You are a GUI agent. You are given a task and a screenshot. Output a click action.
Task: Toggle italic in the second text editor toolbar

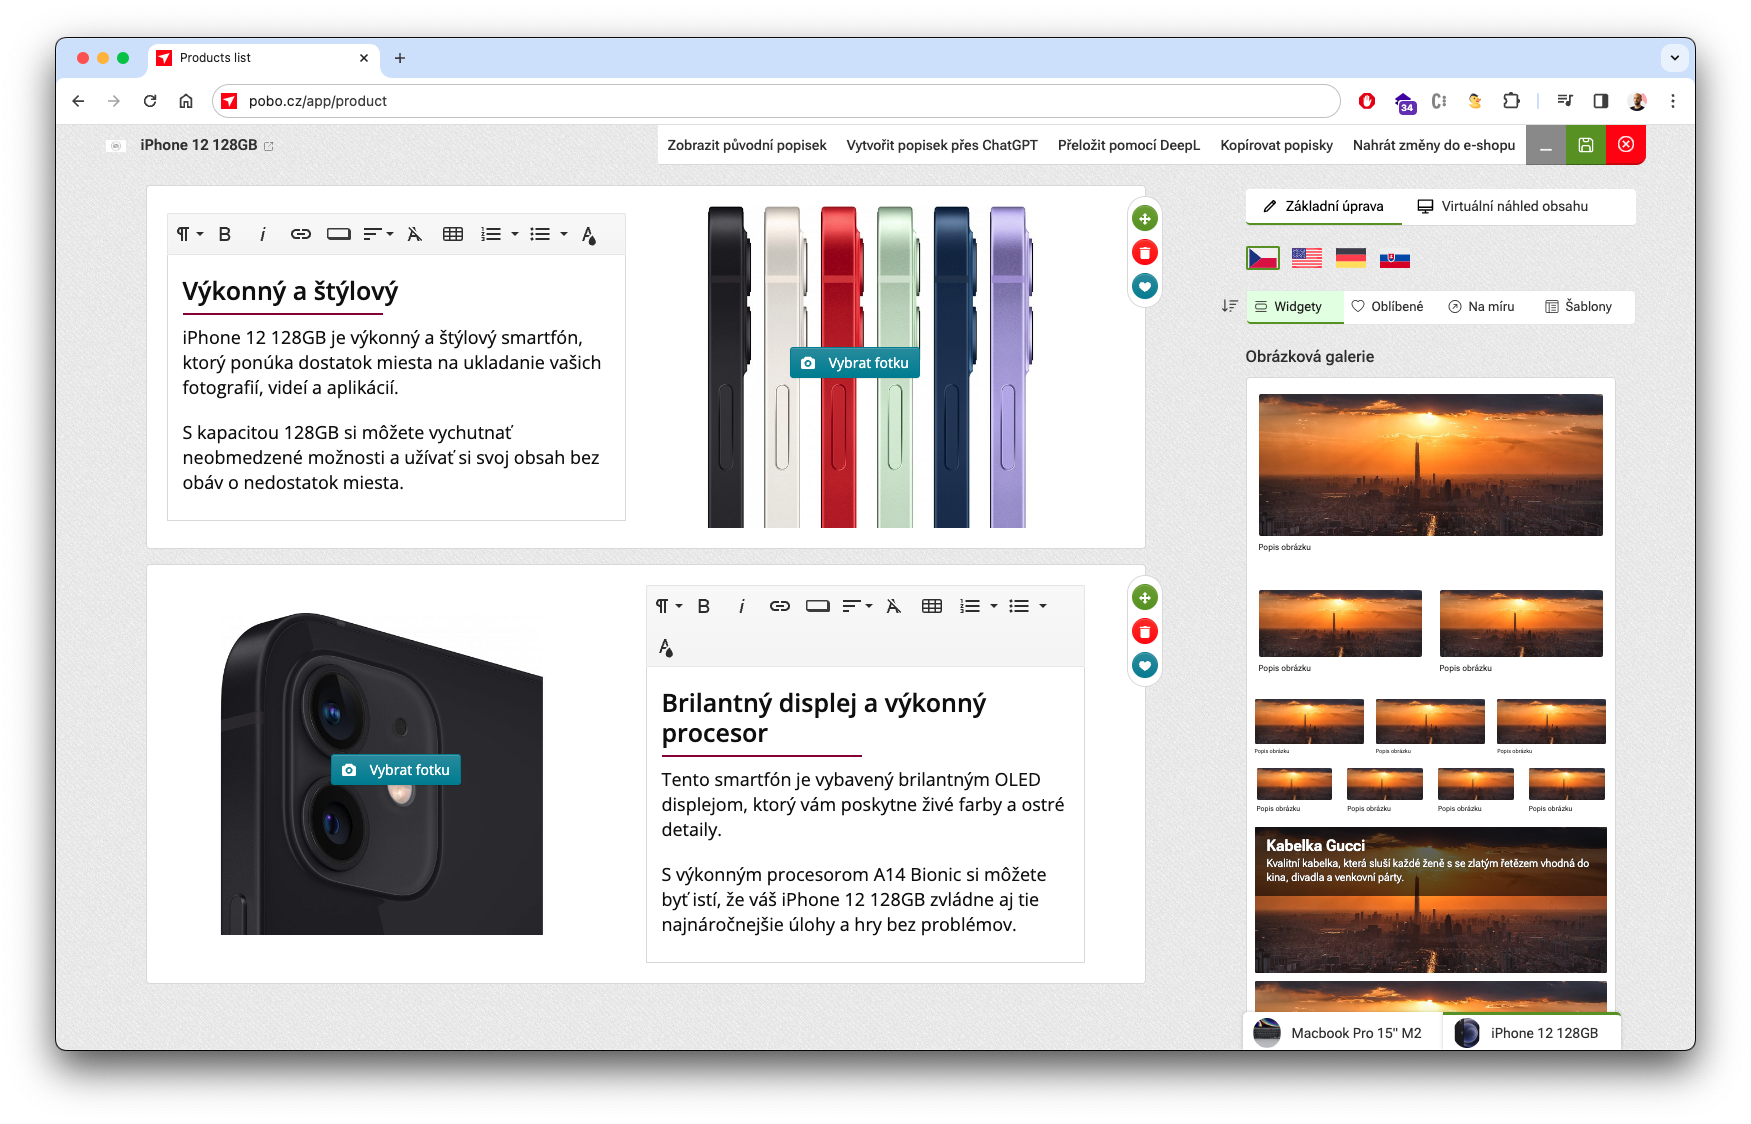(741, 606)
